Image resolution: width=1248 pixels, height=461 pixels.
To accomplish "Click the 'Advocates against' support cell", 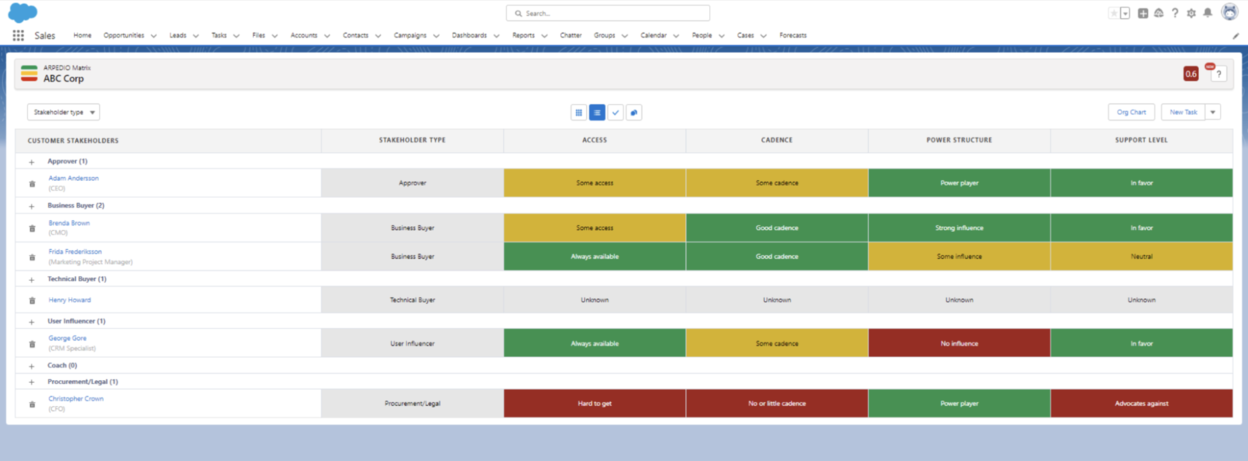I will click(x=1141, y=404).
